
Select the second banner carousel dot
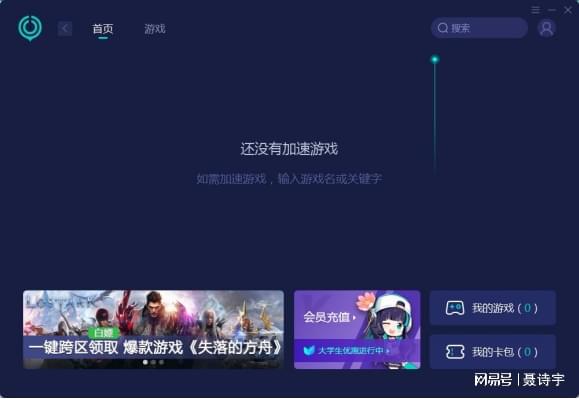pyautogui.click(x=153, y=362)
